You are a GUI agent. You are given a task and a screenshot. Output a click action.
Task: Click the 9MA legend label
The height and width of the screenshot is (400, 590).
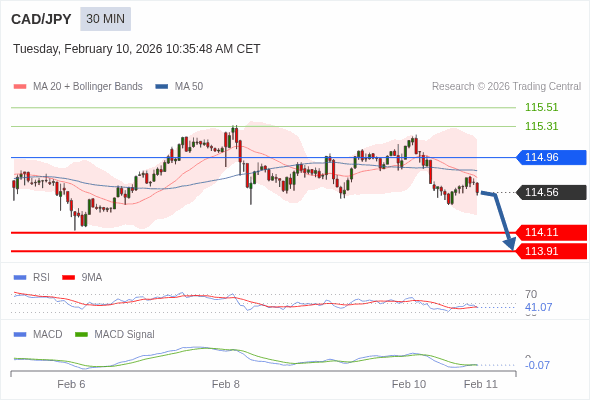[x=92, y=278]
